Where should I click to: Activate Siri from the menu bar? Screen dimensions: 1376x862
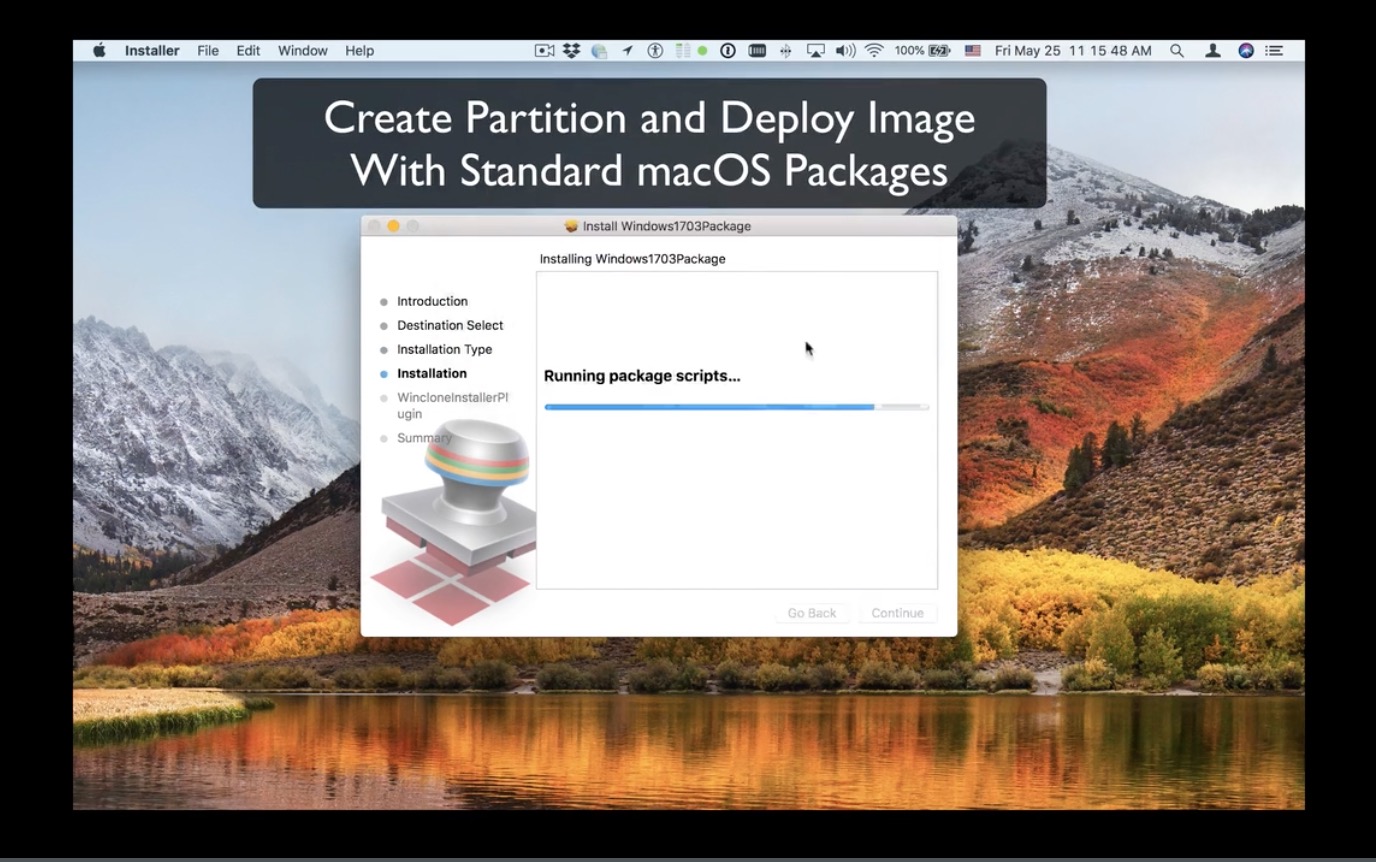(x=1246, y=50)
